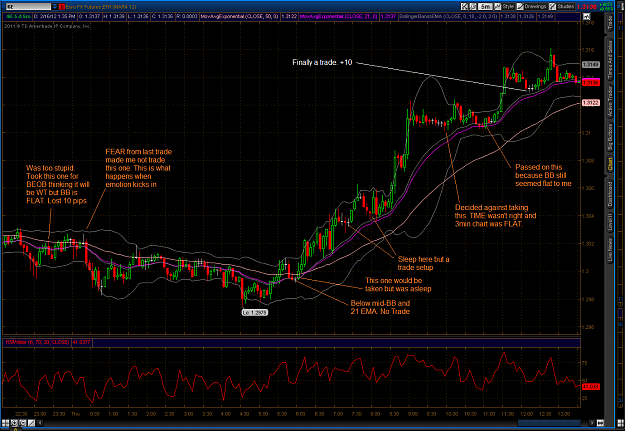Open the Active Trader sidebar tab

610,101
